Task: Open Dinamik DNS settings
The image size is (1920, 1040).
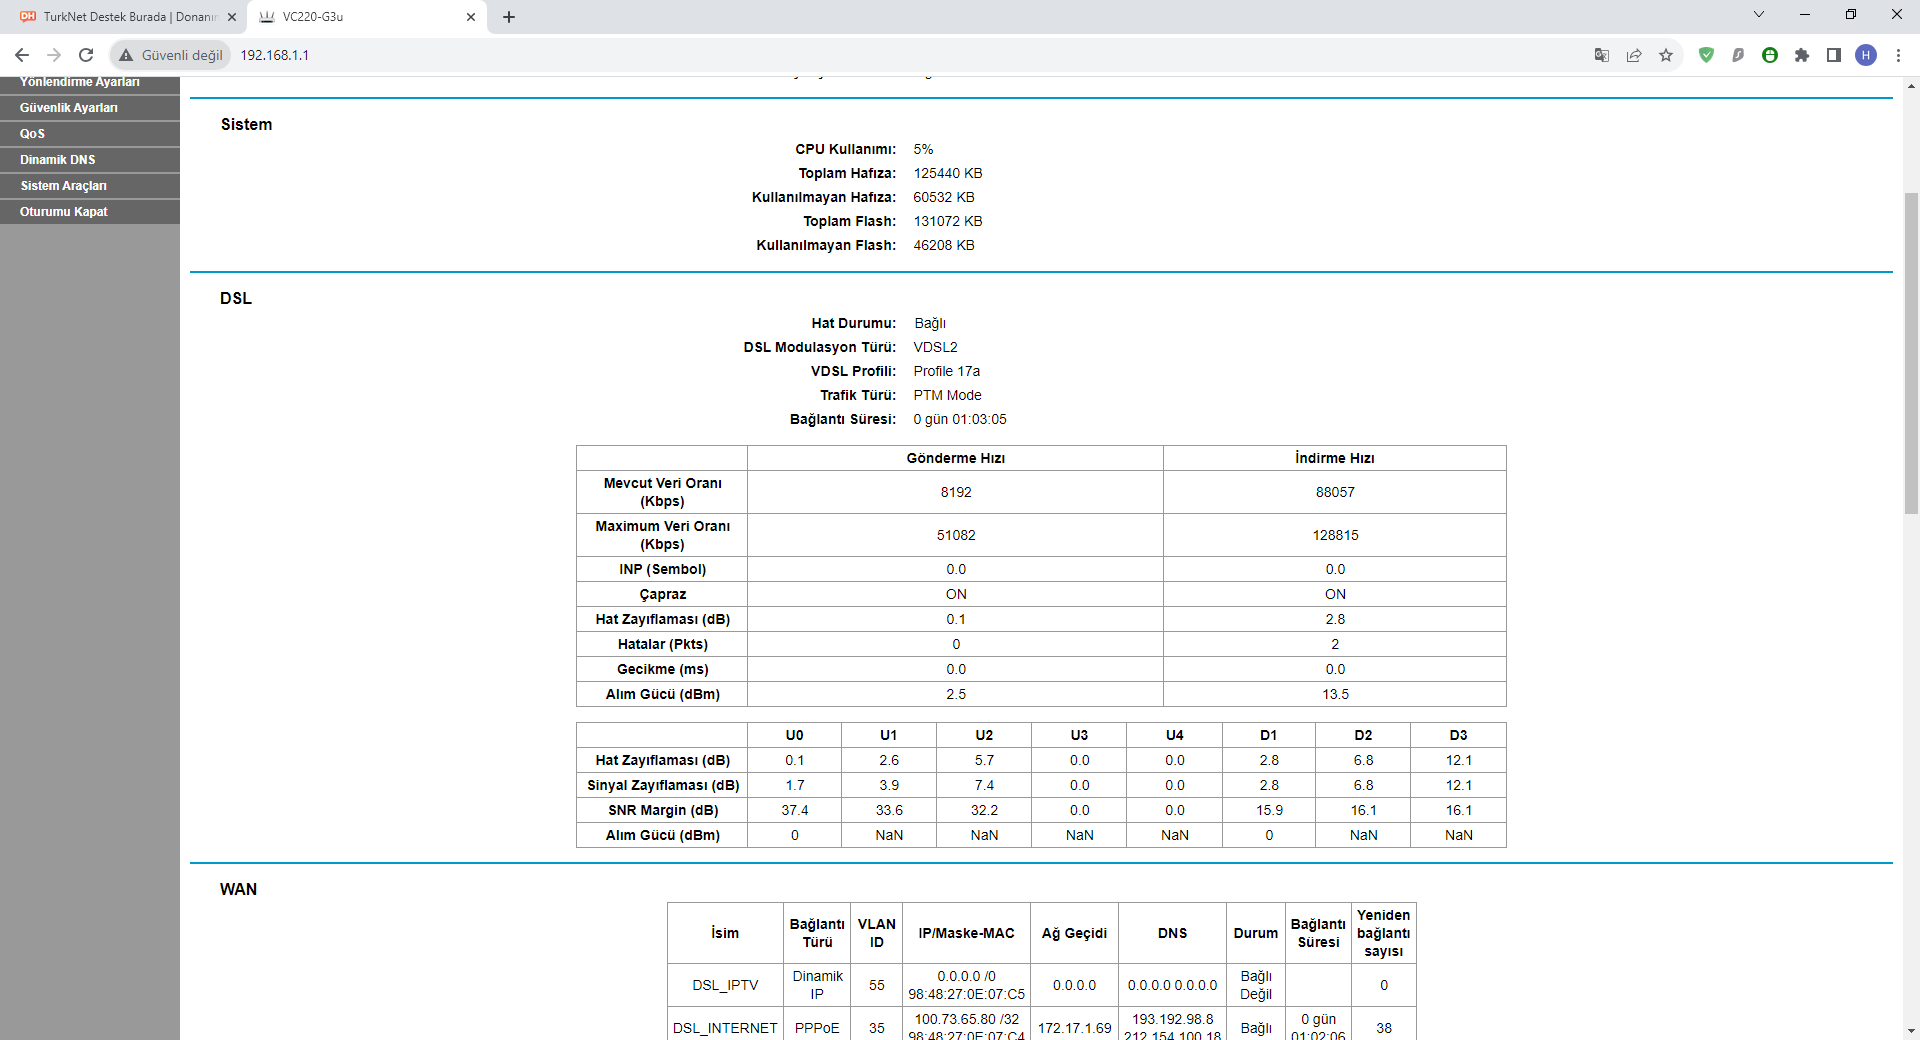Action: coord(90,160)
